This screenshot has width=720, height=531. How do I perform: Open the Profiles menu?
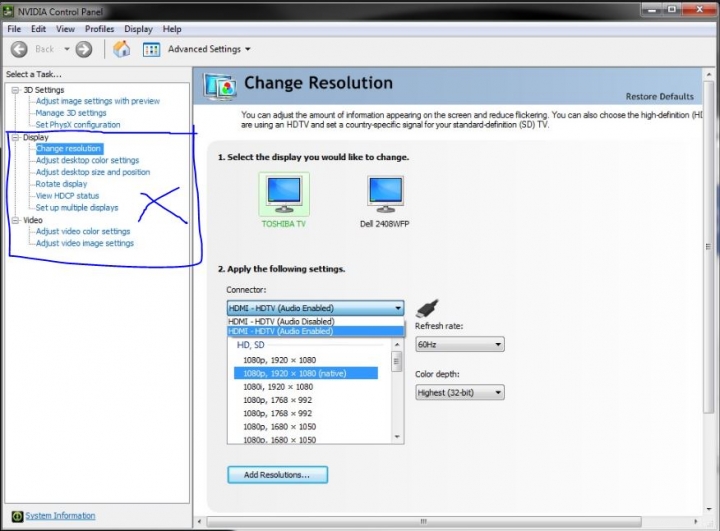99,29
